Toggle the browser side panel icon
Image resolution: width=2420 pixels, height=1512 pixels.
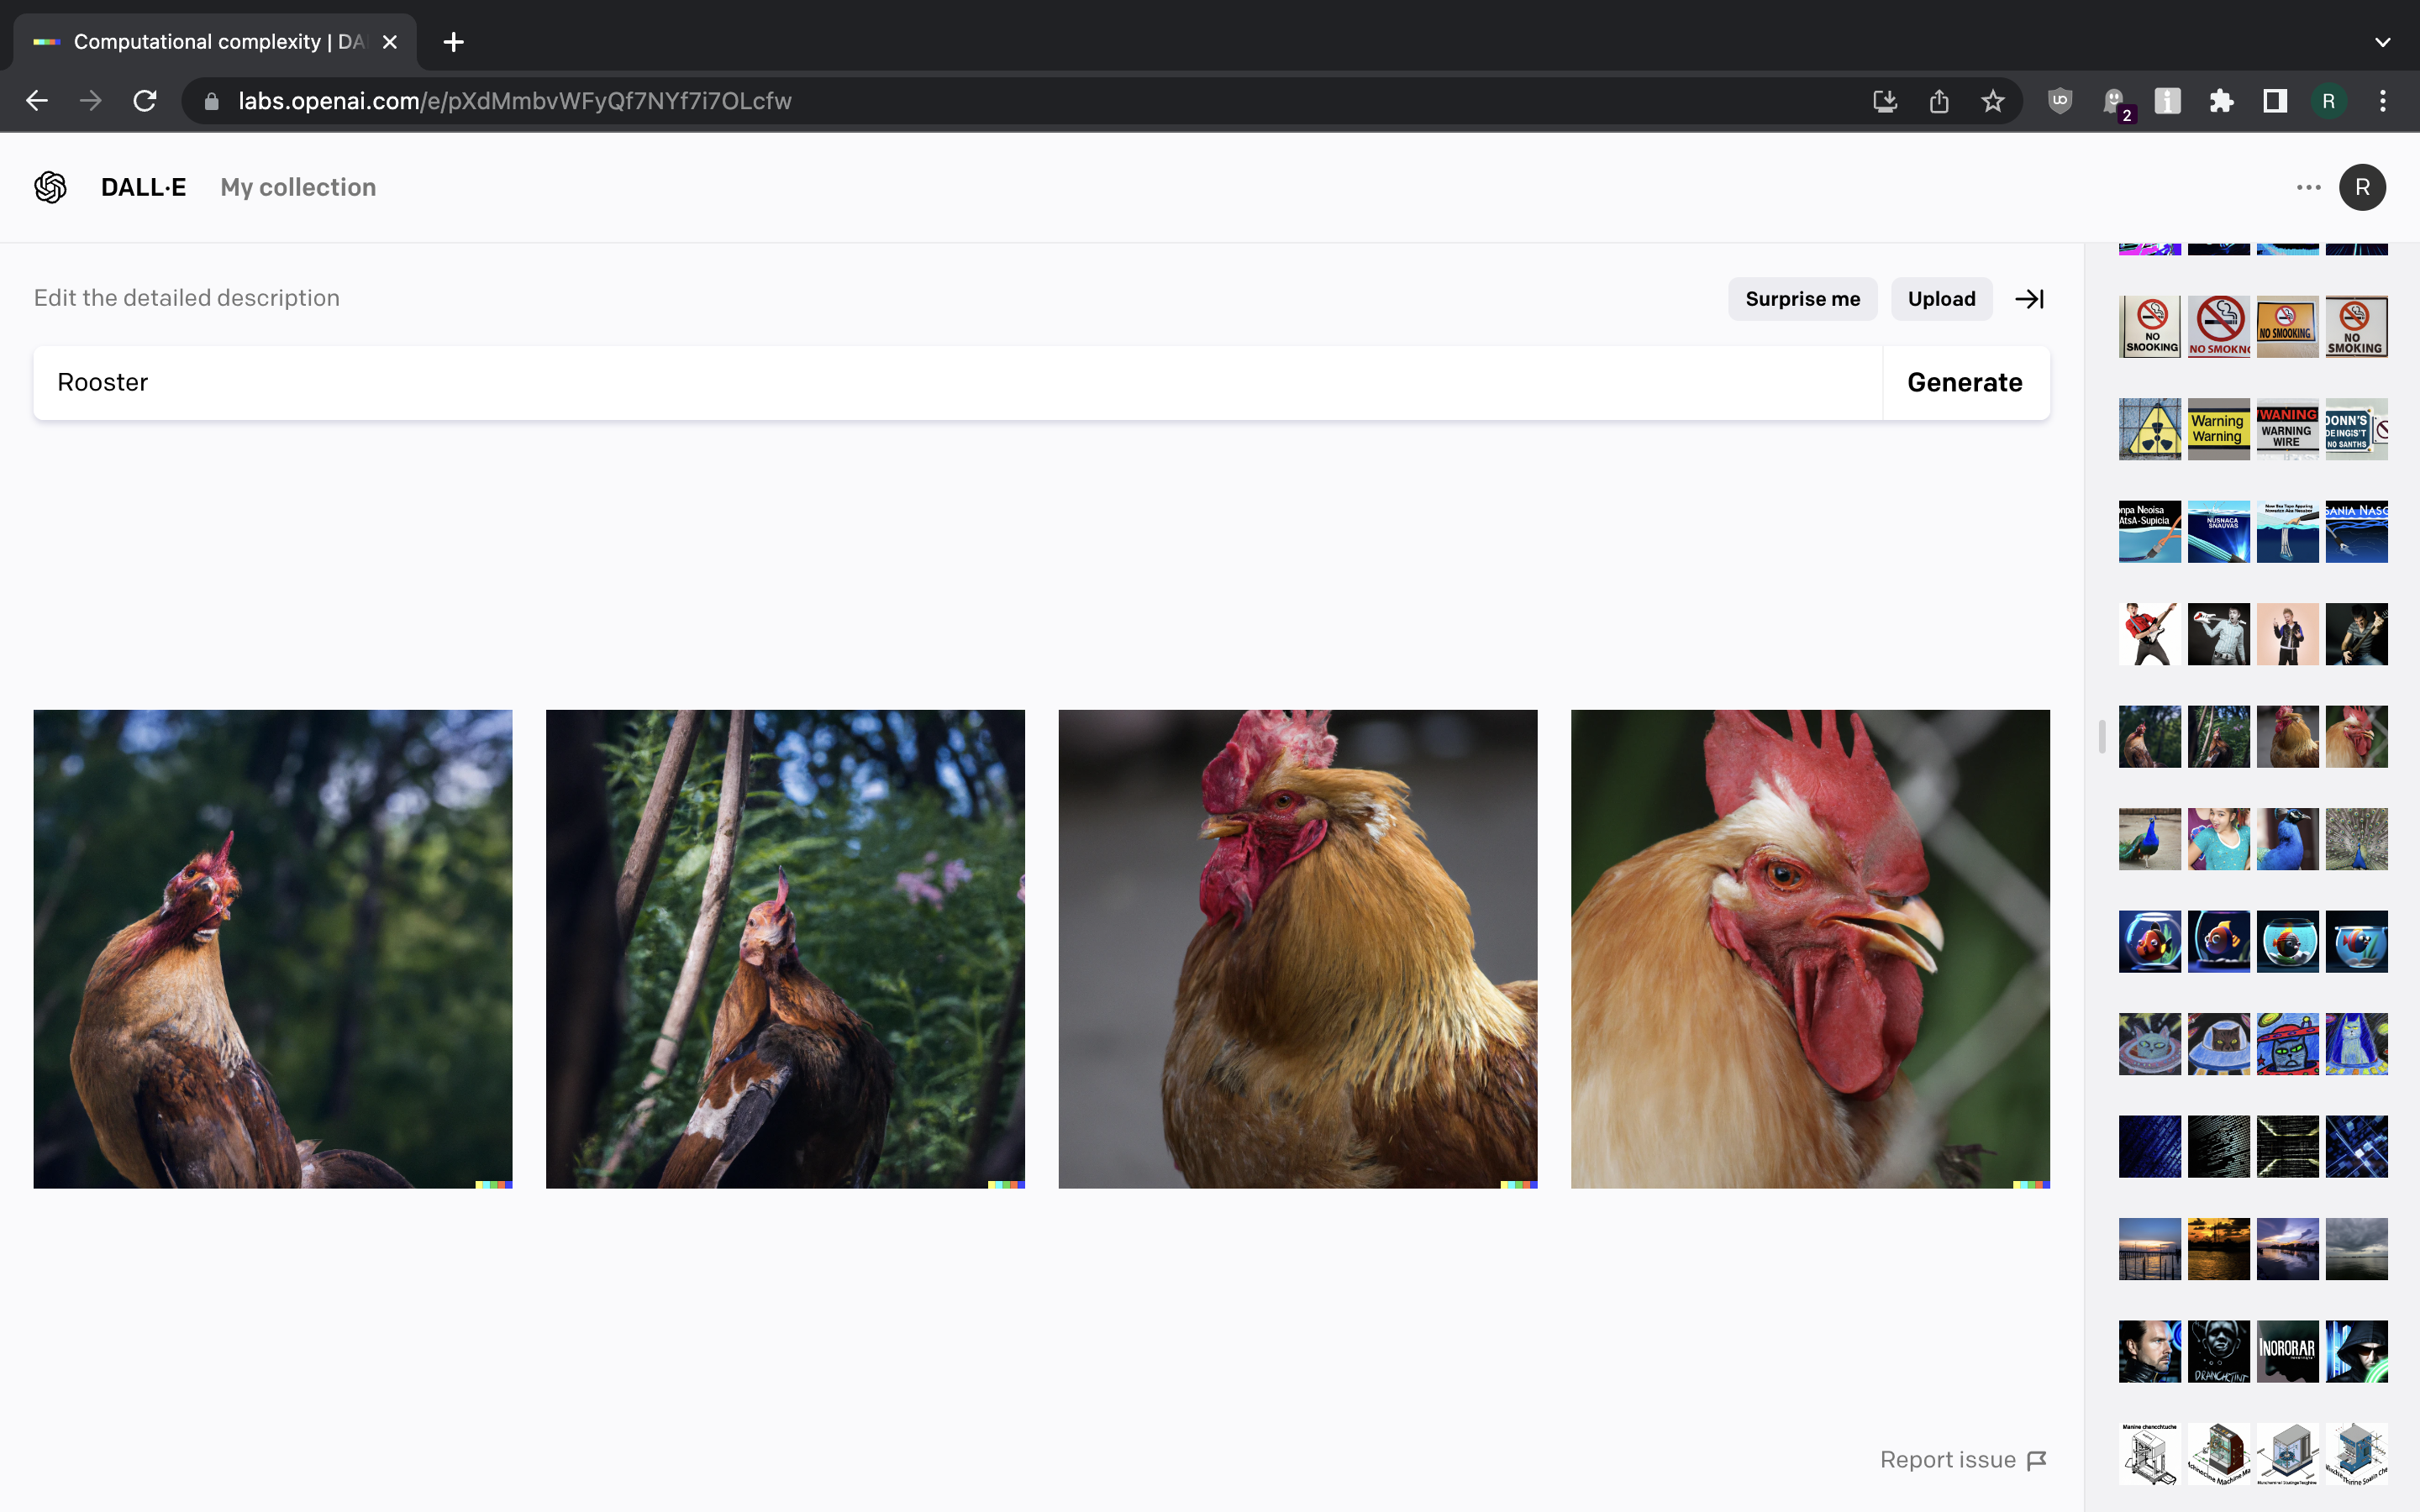point(2275,101)
